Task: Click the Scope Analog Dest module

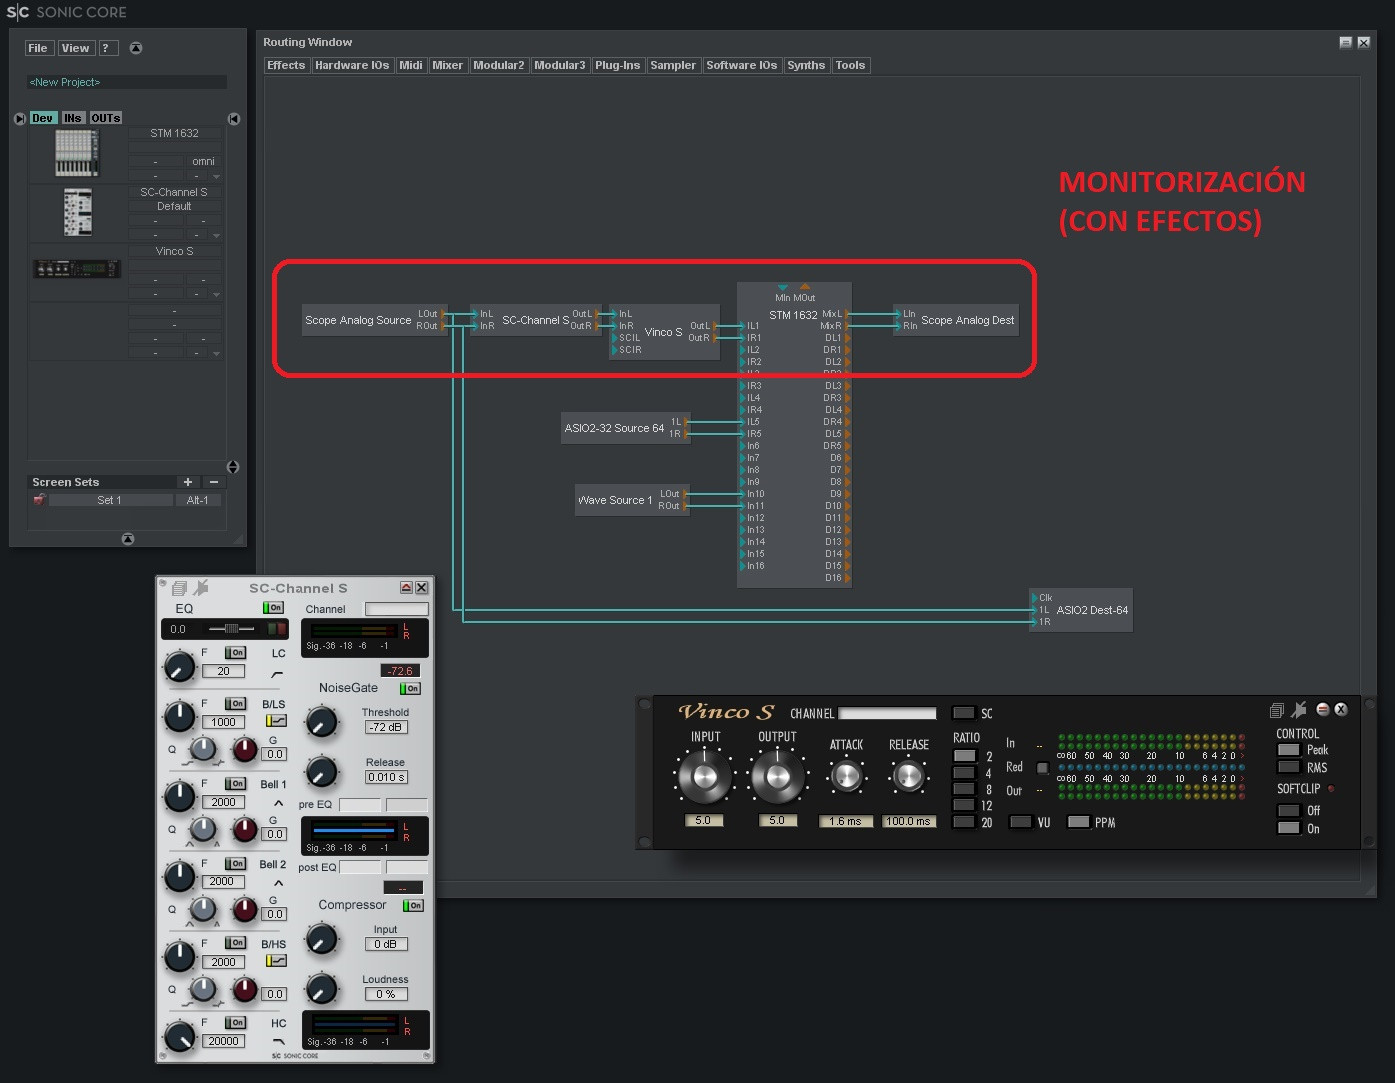Action: point(956,320)
